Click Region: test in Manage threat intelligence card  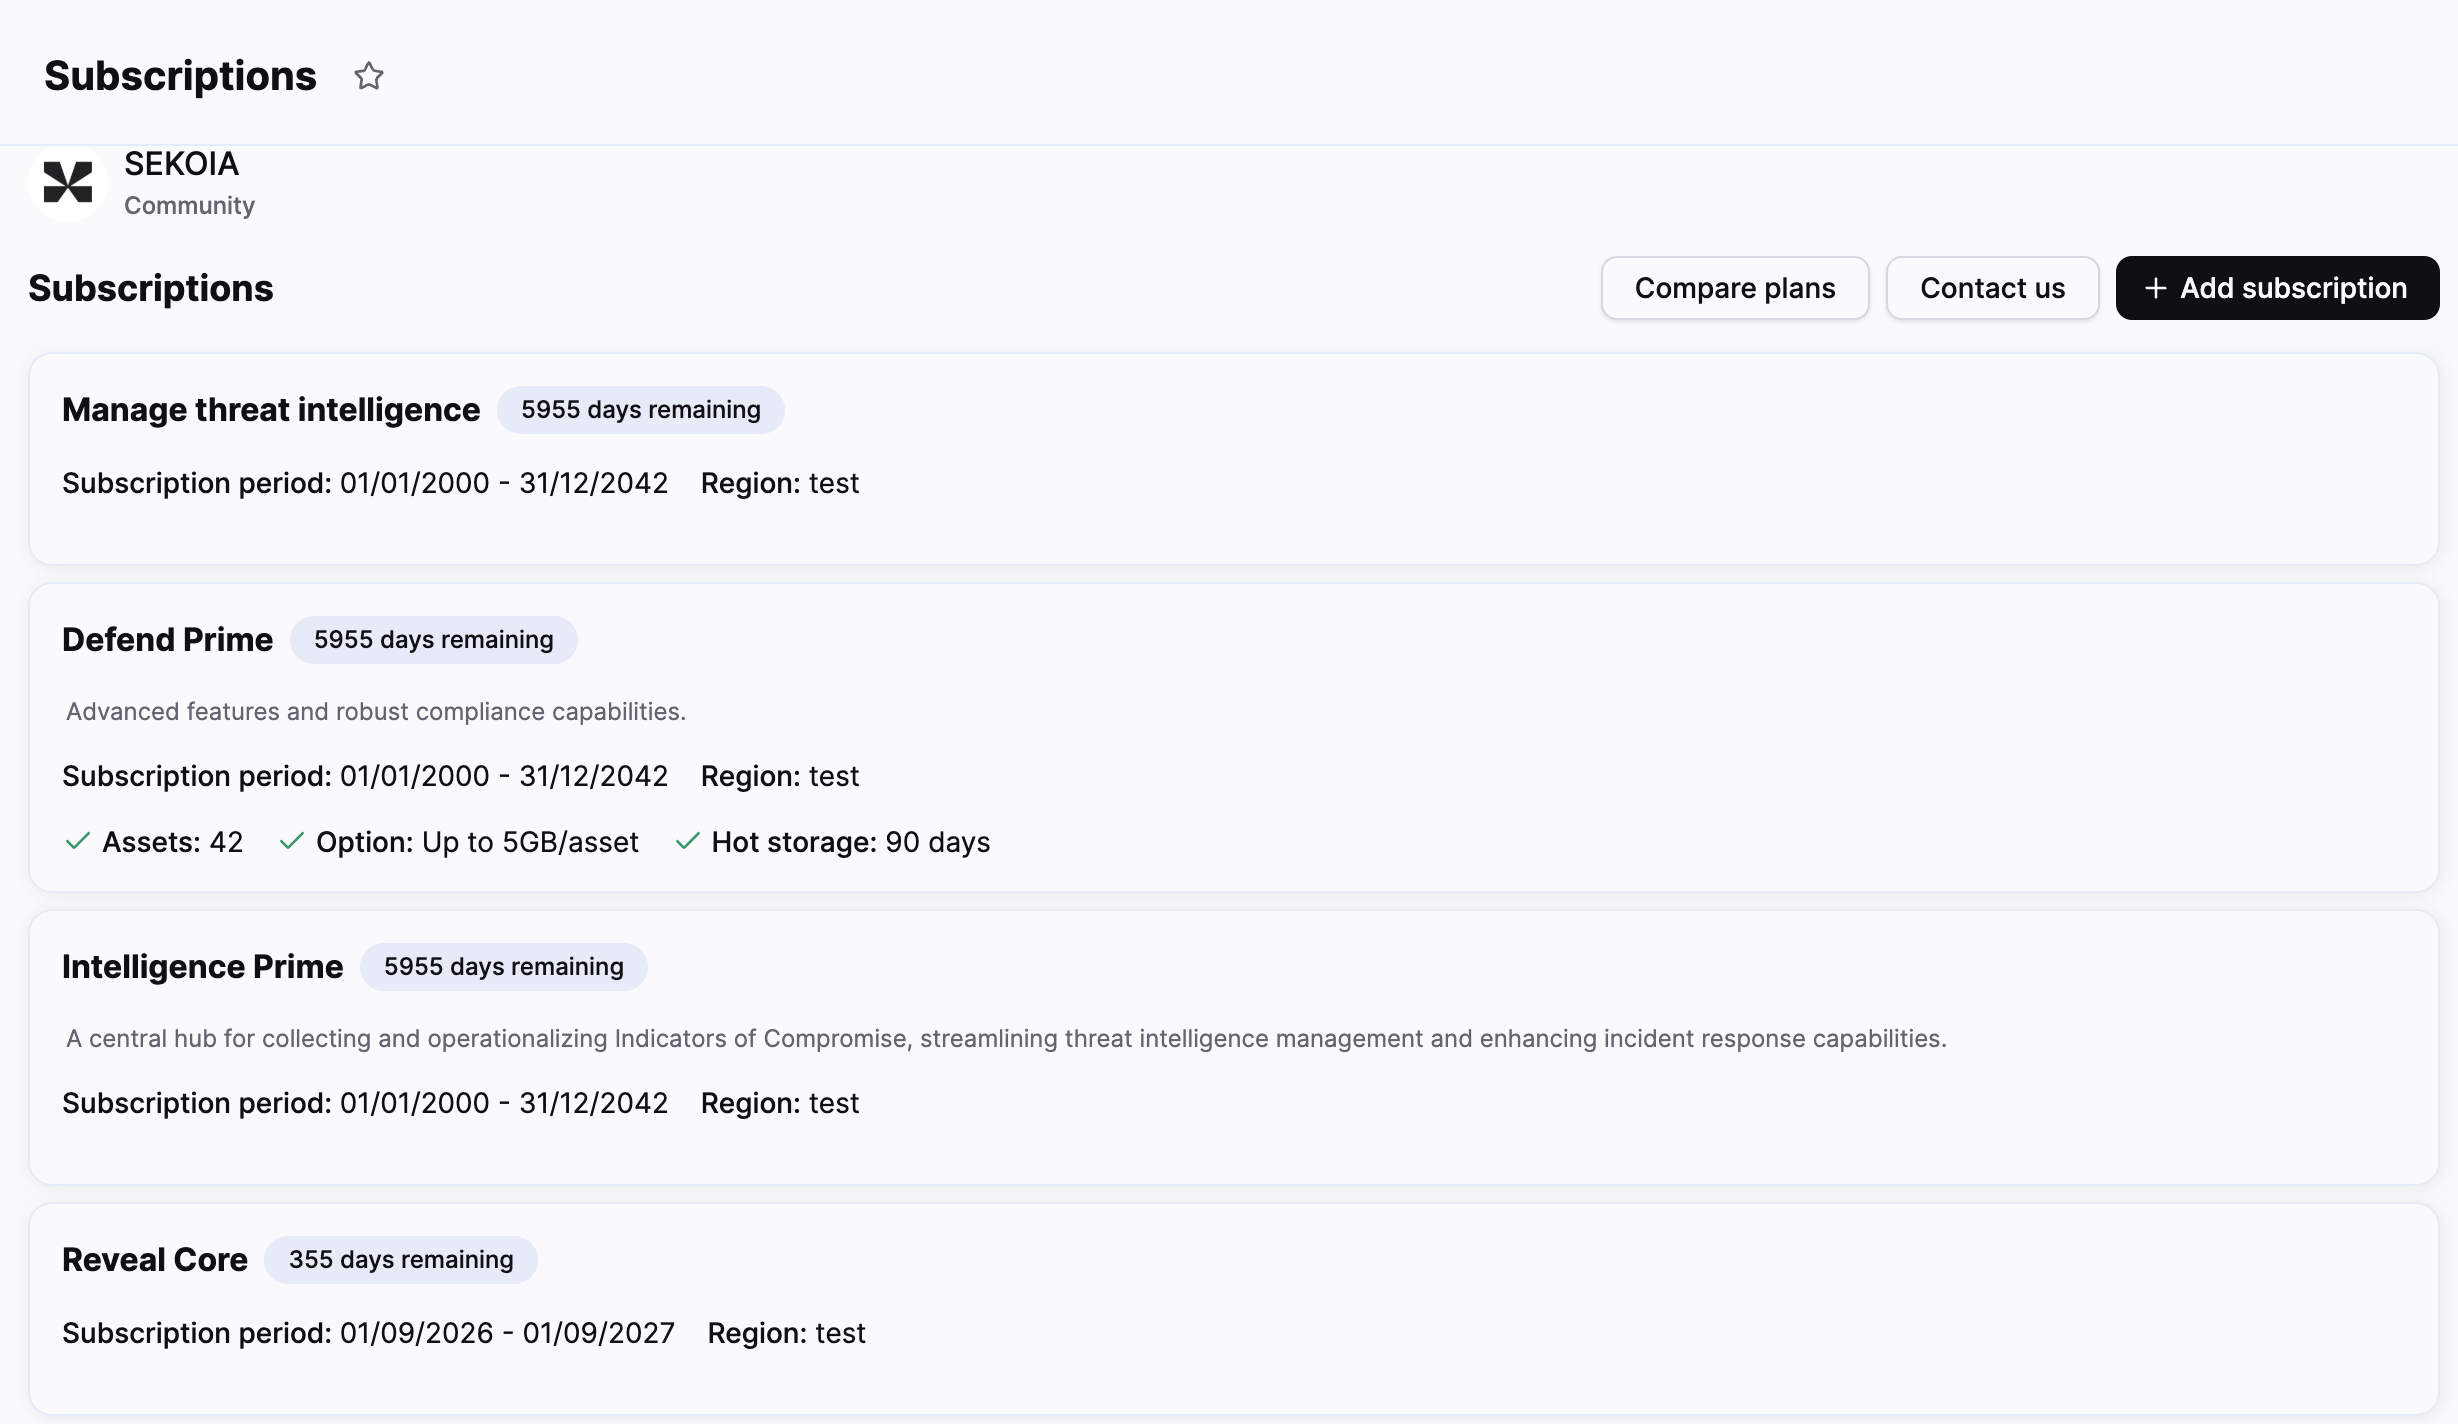(x=780, y=483)
